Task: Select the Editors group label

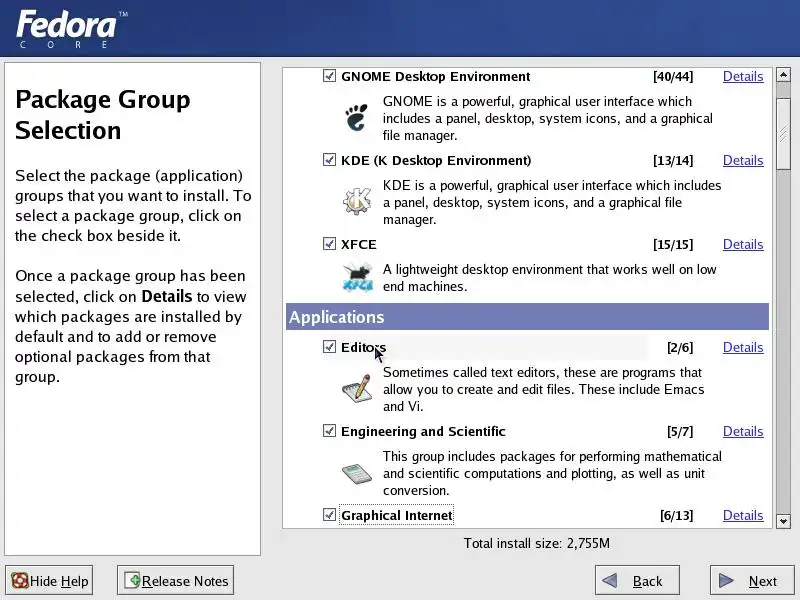Action: [363, 347]
